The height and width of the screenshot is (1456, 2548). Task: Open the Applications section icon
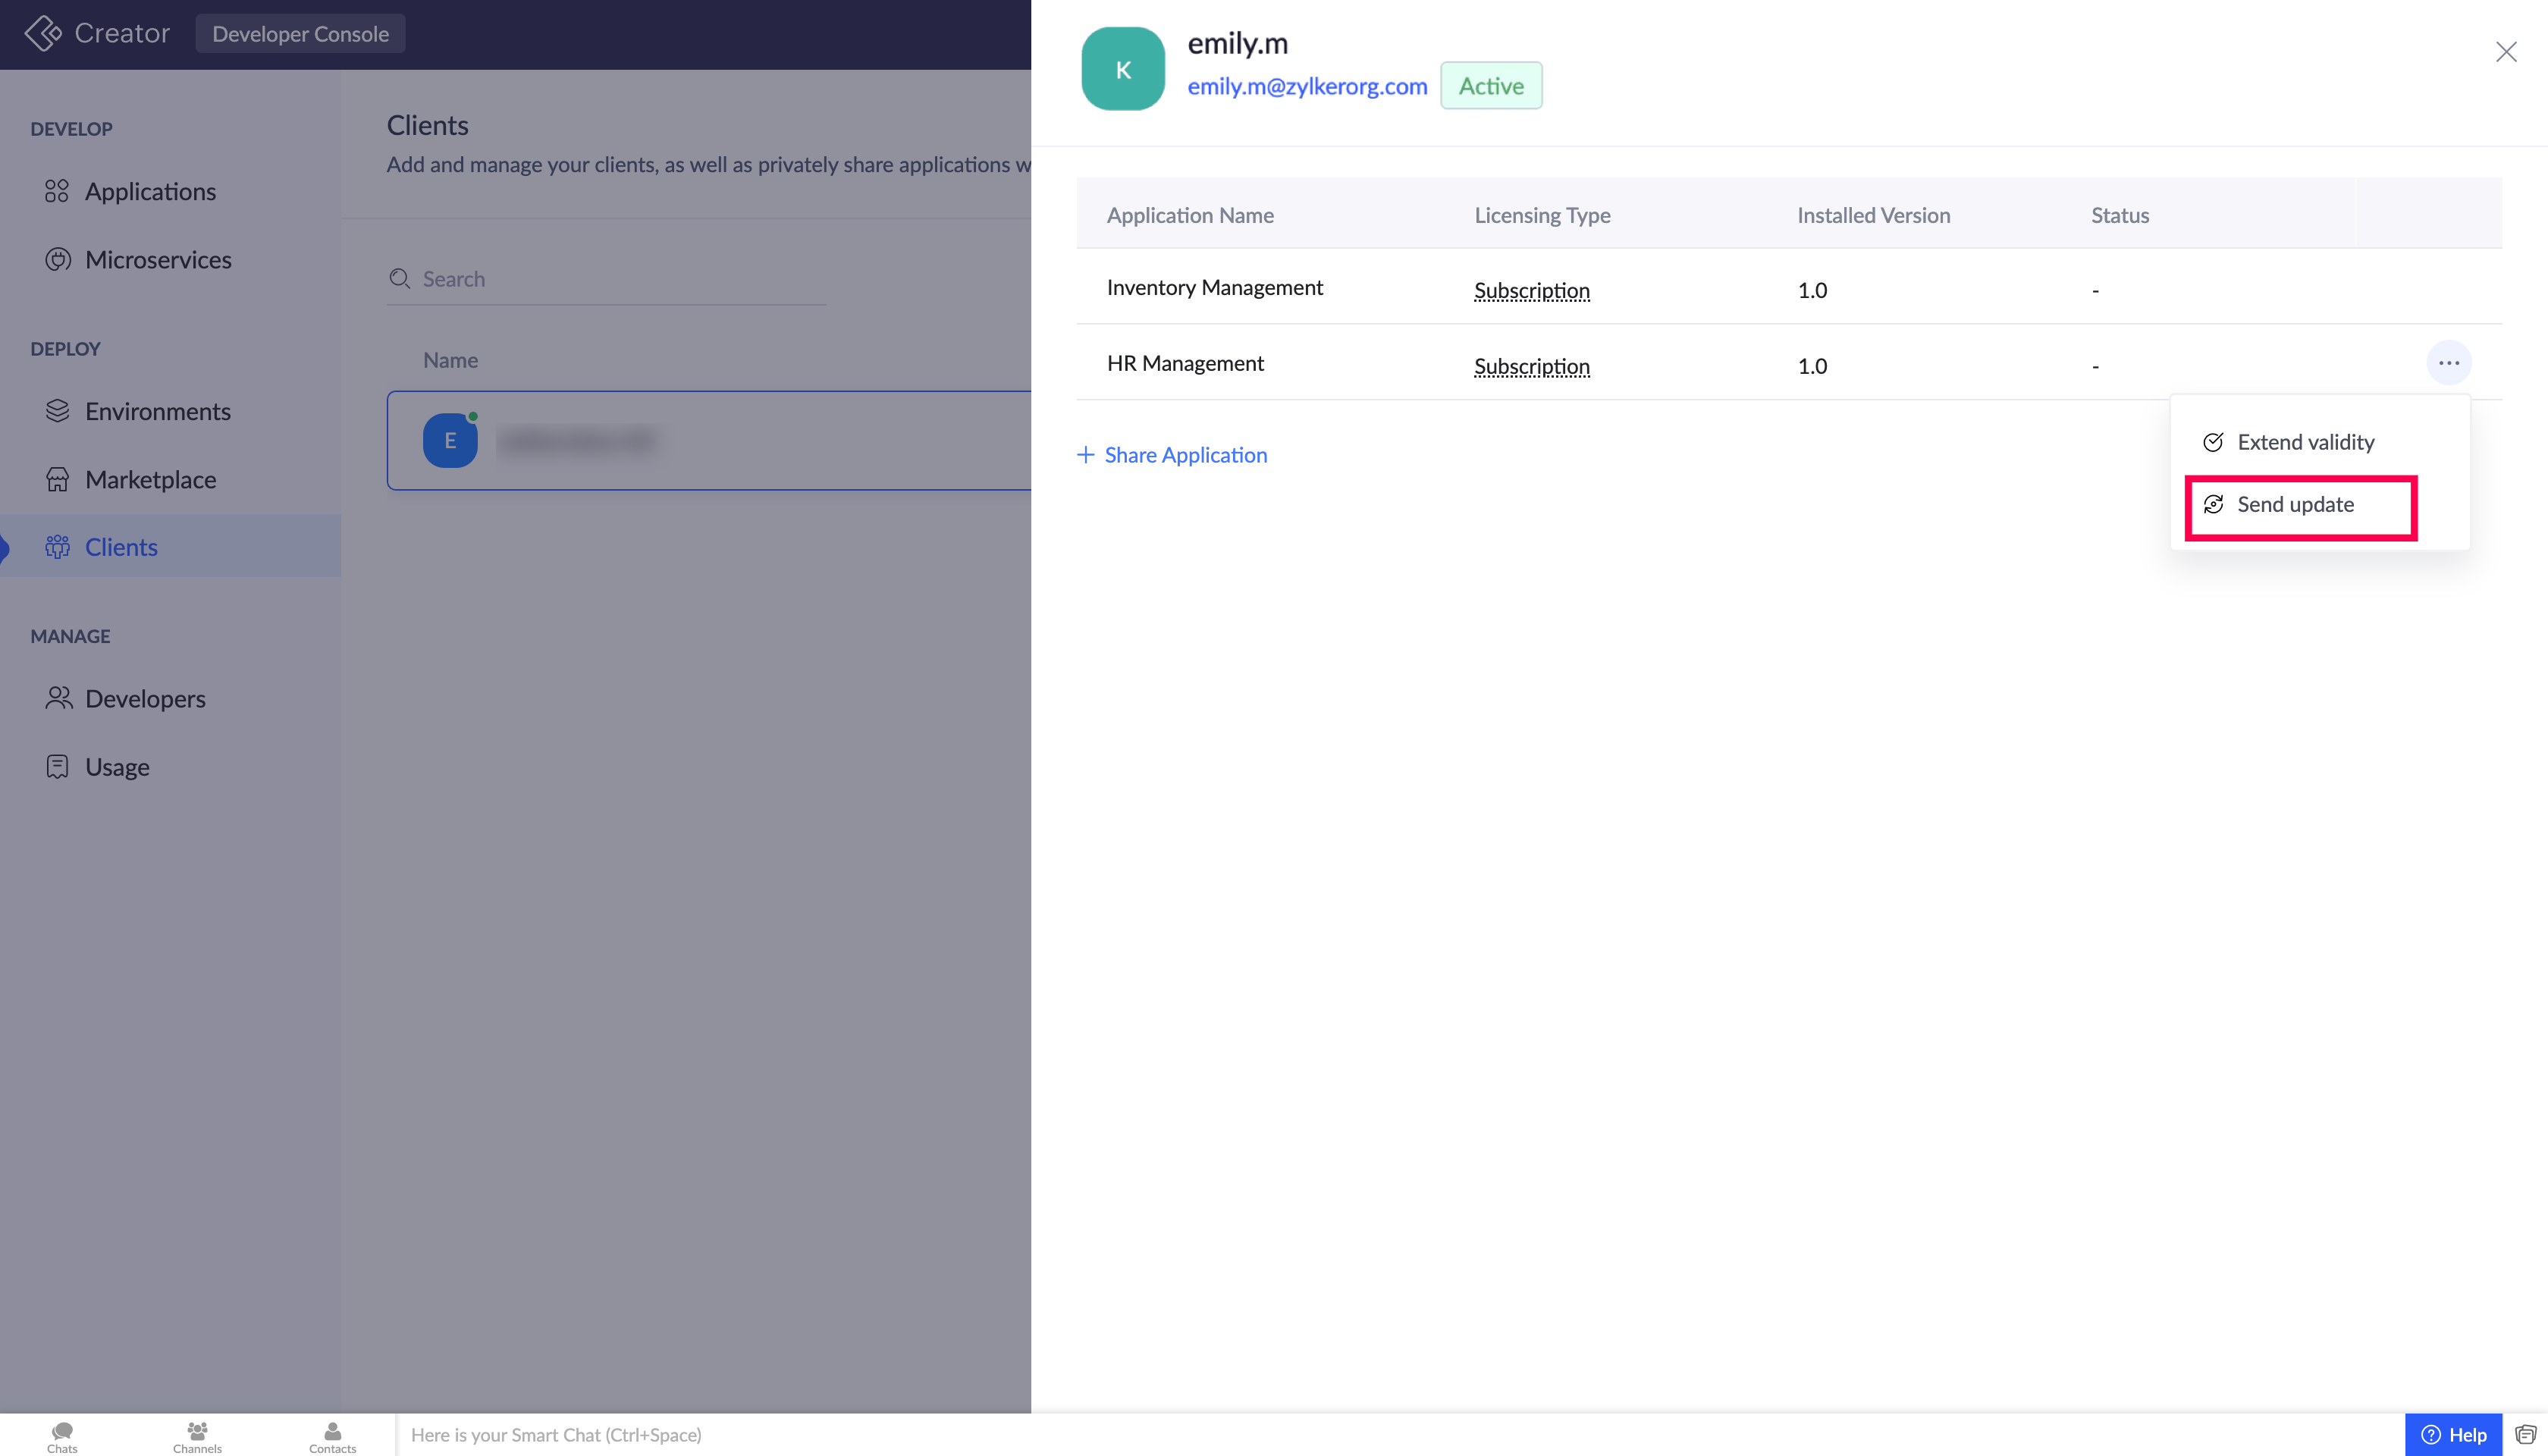[57, 191]
